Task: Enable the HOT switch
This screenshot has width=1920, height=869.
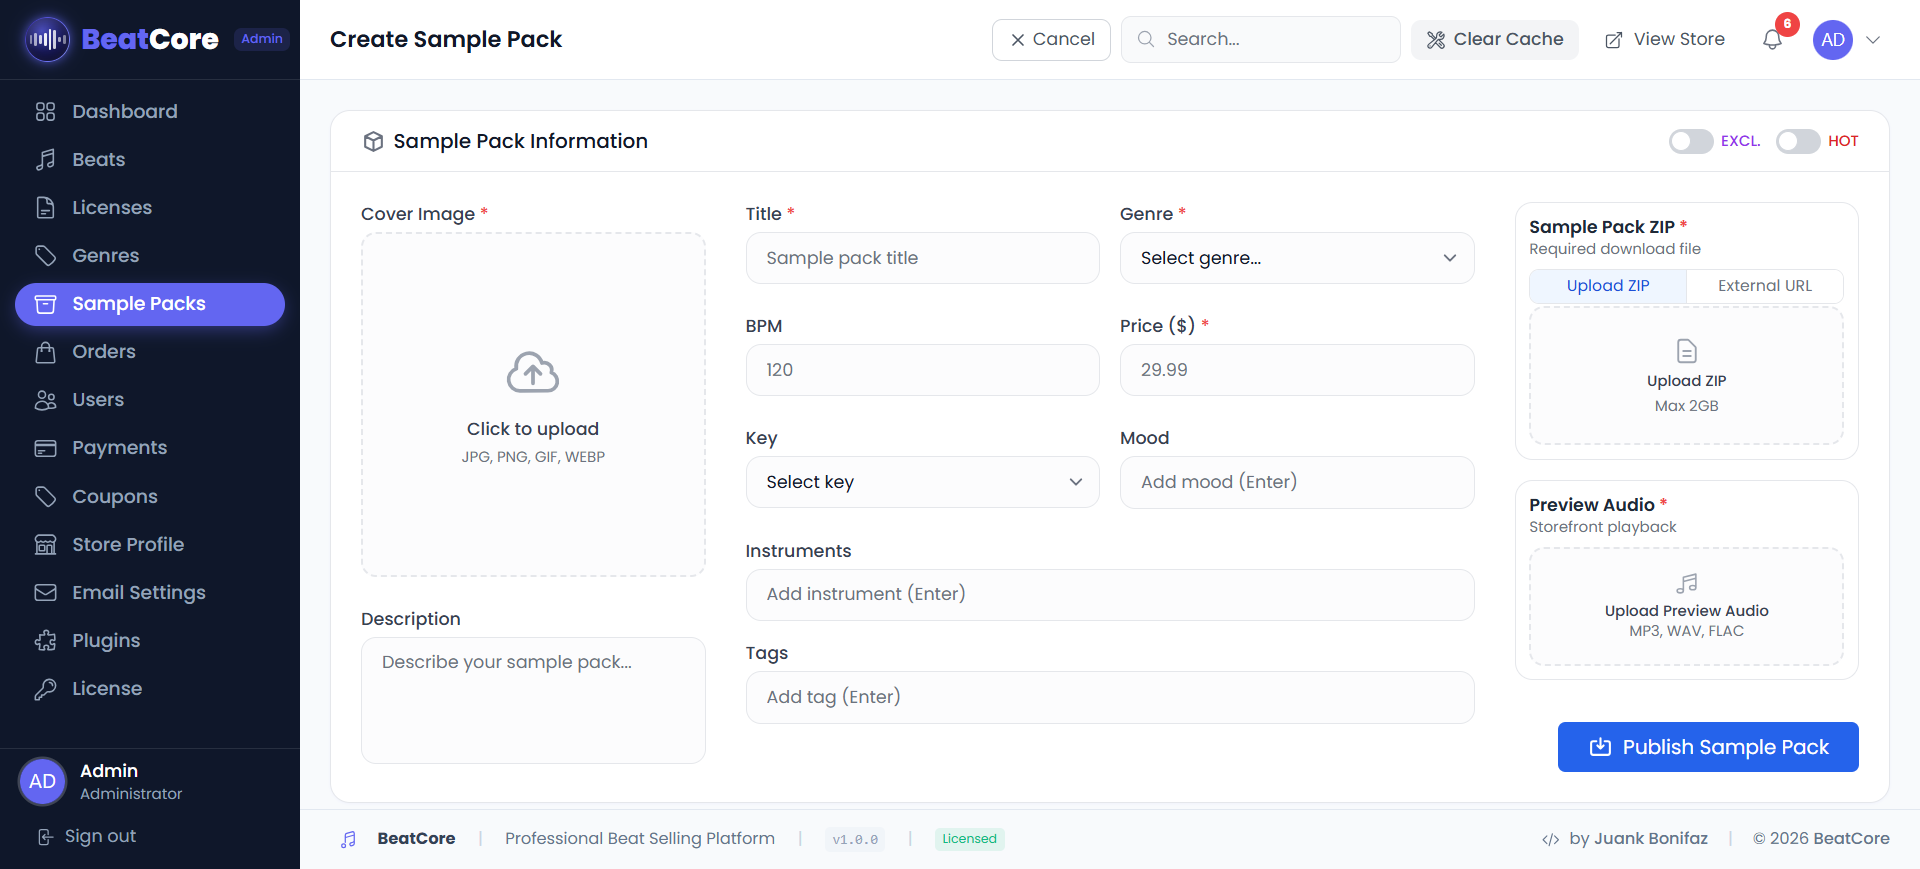Action: 1798,141
